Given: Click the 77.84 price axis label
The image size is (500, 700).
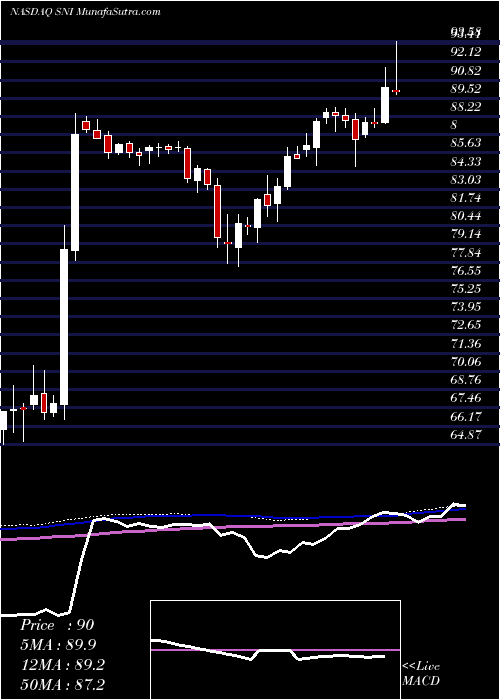Looking at the screenshot, I should [466, 252].
